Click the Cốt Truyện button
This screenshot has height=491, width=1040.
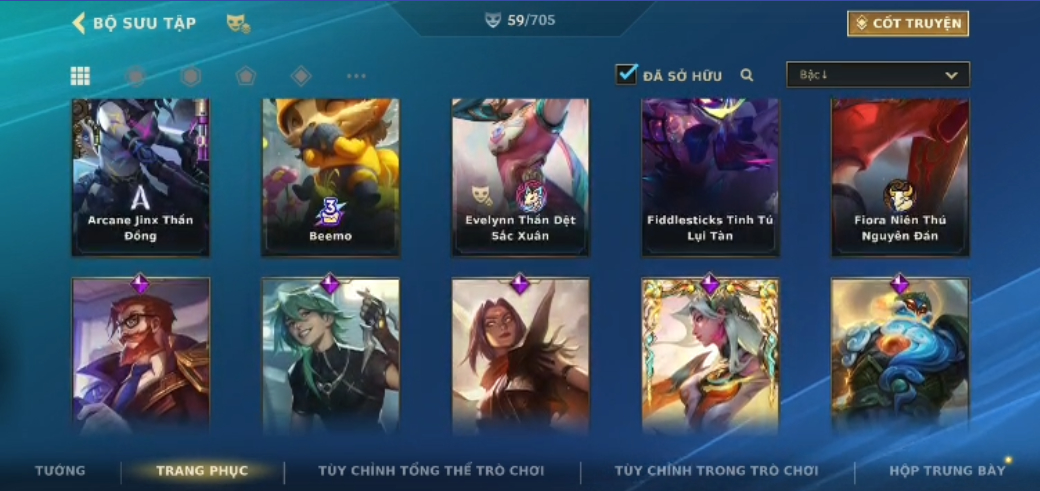tap(908, 23)
